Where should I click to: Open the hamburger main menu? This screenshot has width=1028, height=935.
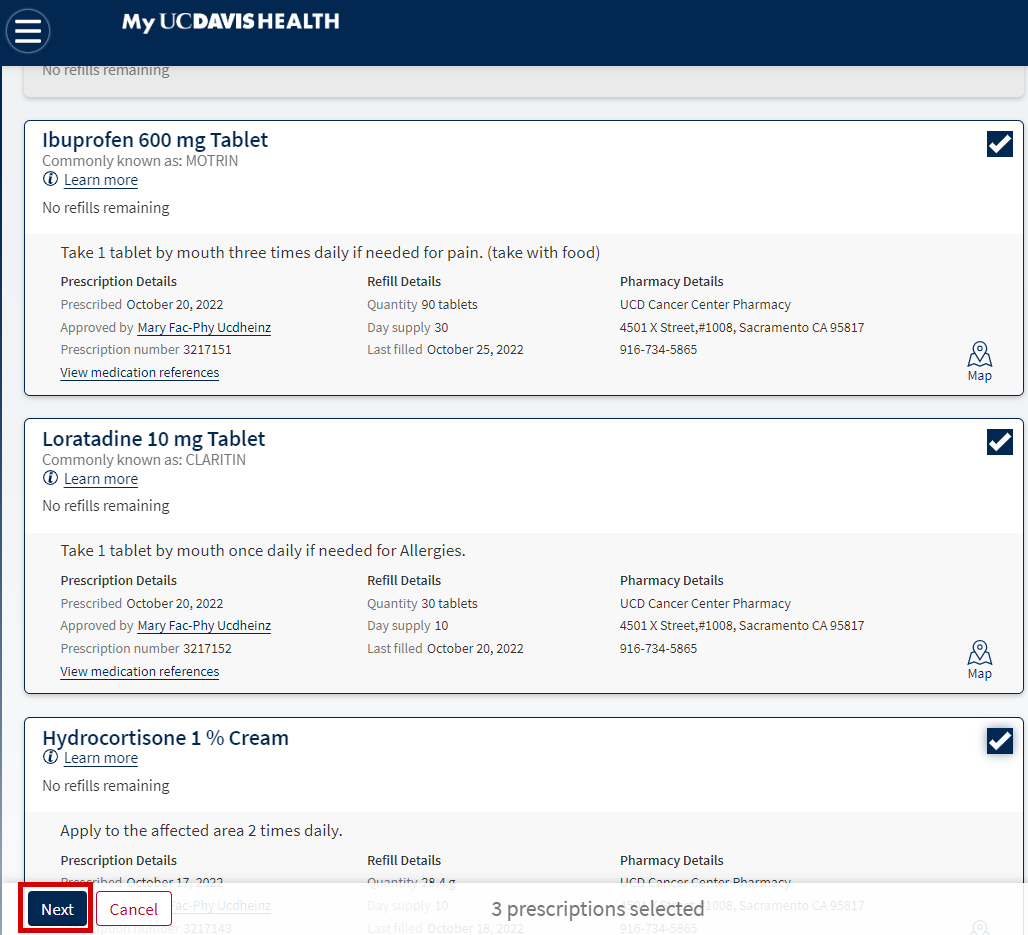28,31
